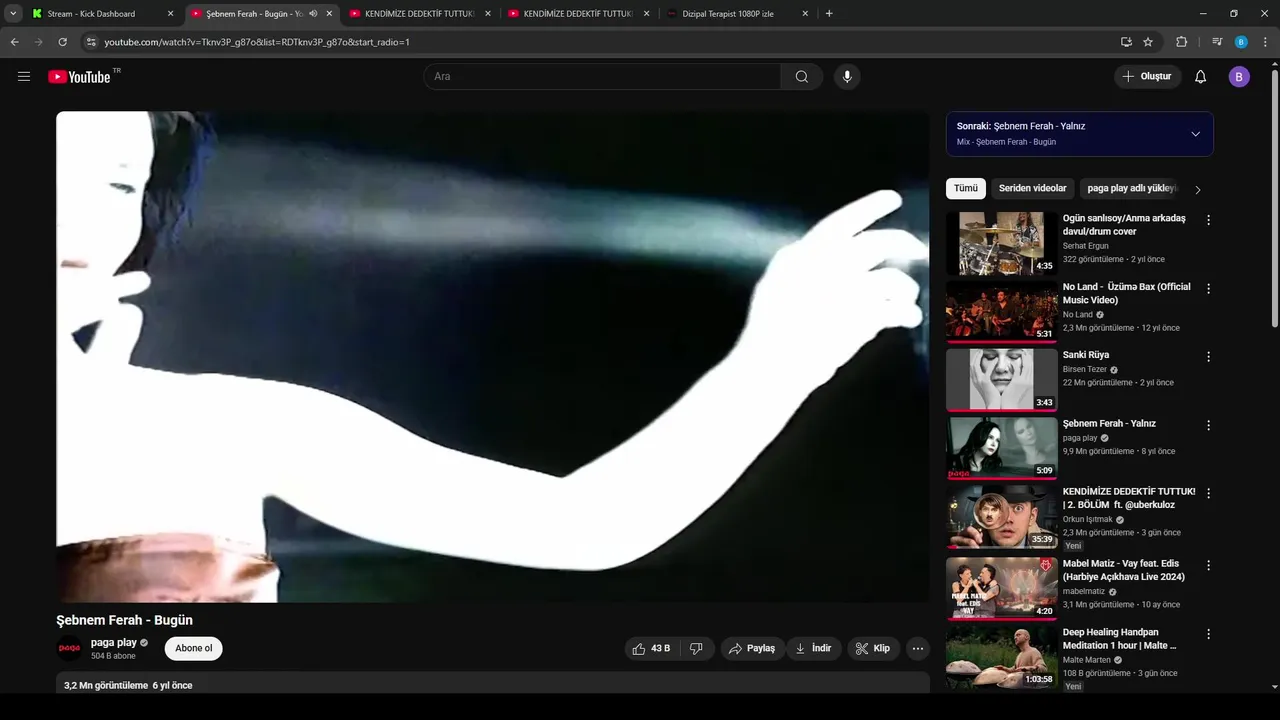Reload the page
Screen dimensions: 1280x720
tap(62, 42)
